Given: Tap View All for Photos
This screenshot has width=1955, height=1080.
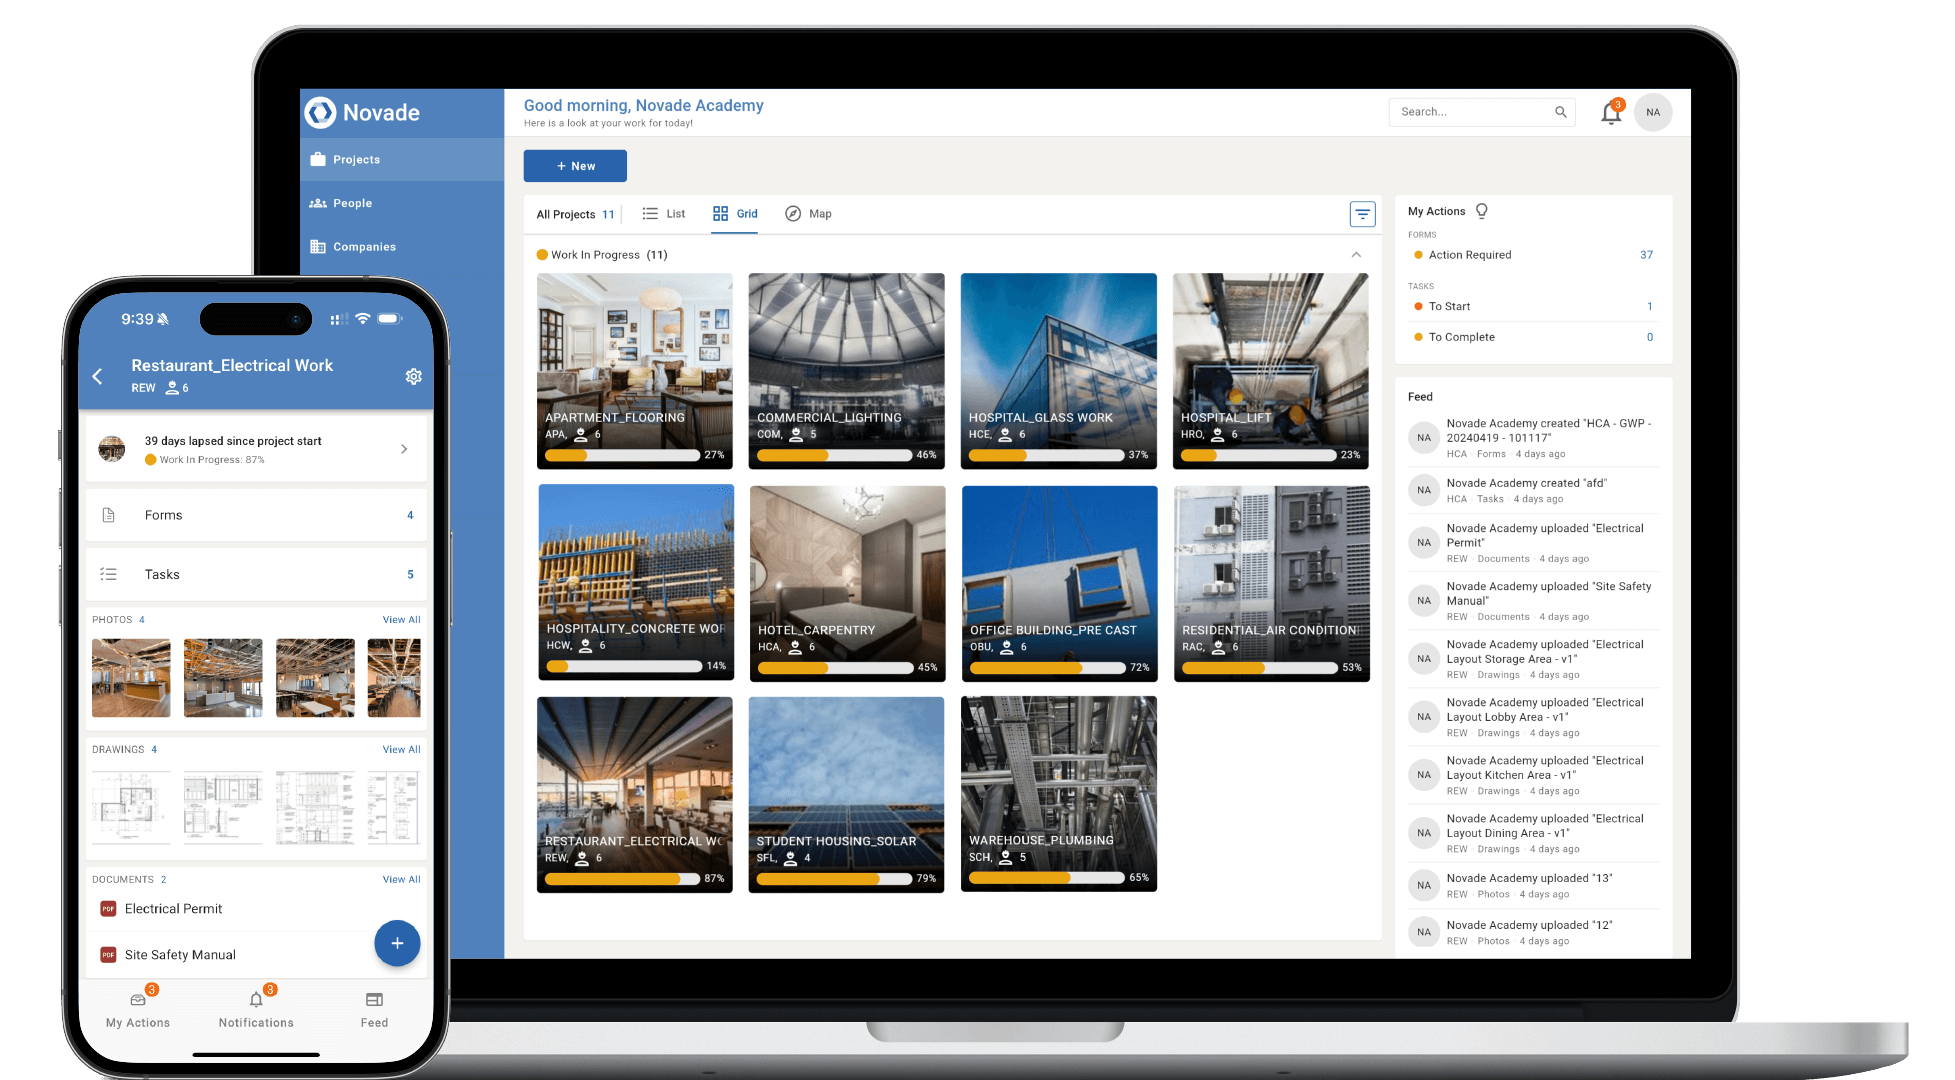Looking at the screenshot, I should pyautogui.click(x=401, y=620).
